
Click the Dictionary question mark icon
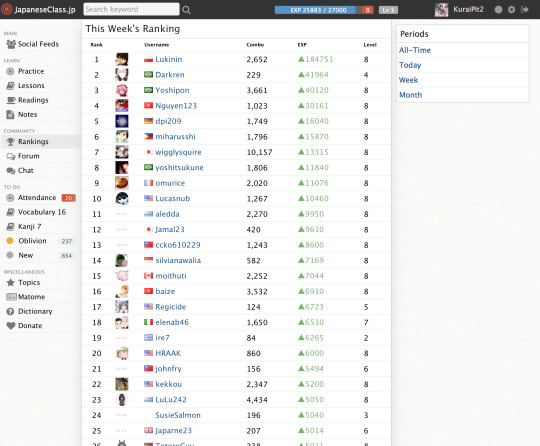pos(11,311)
